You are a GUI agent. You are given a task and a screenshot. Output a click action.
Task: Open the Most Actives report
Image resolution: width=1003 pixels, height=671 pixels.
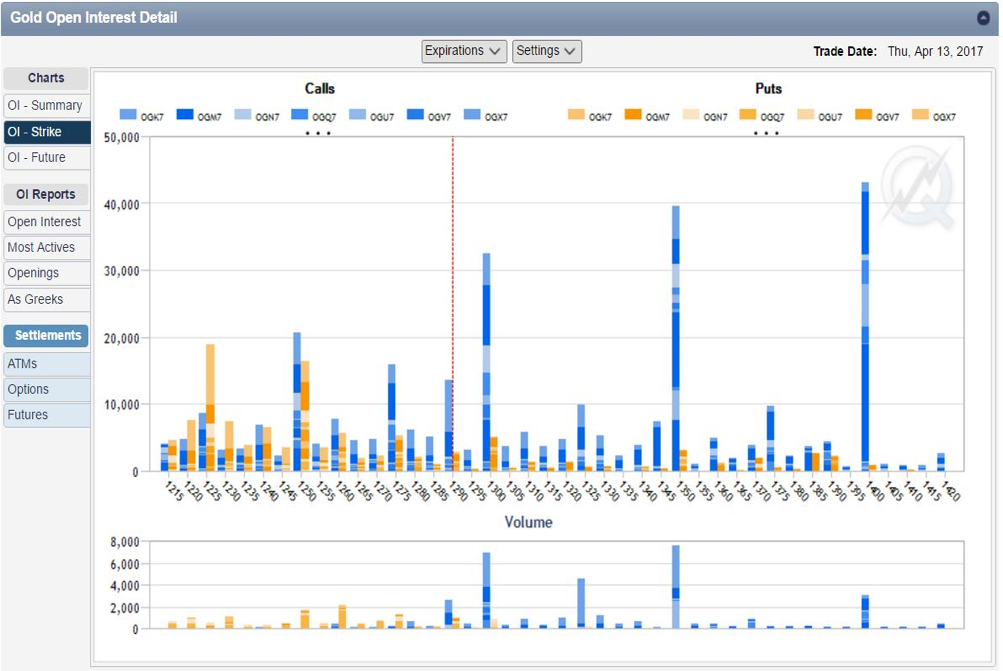[x=46, y=248]
